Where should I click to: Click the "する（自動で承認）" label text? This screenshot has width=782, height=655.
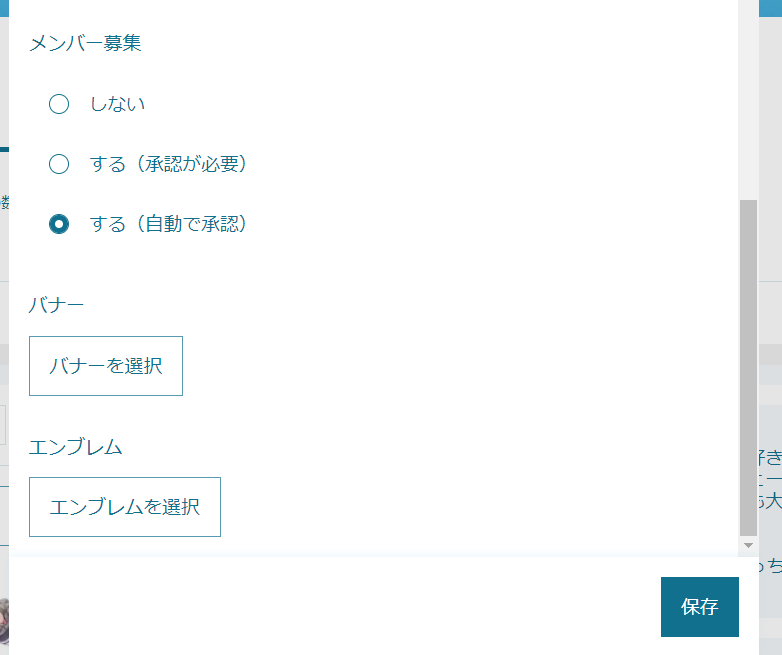point(168,224)
